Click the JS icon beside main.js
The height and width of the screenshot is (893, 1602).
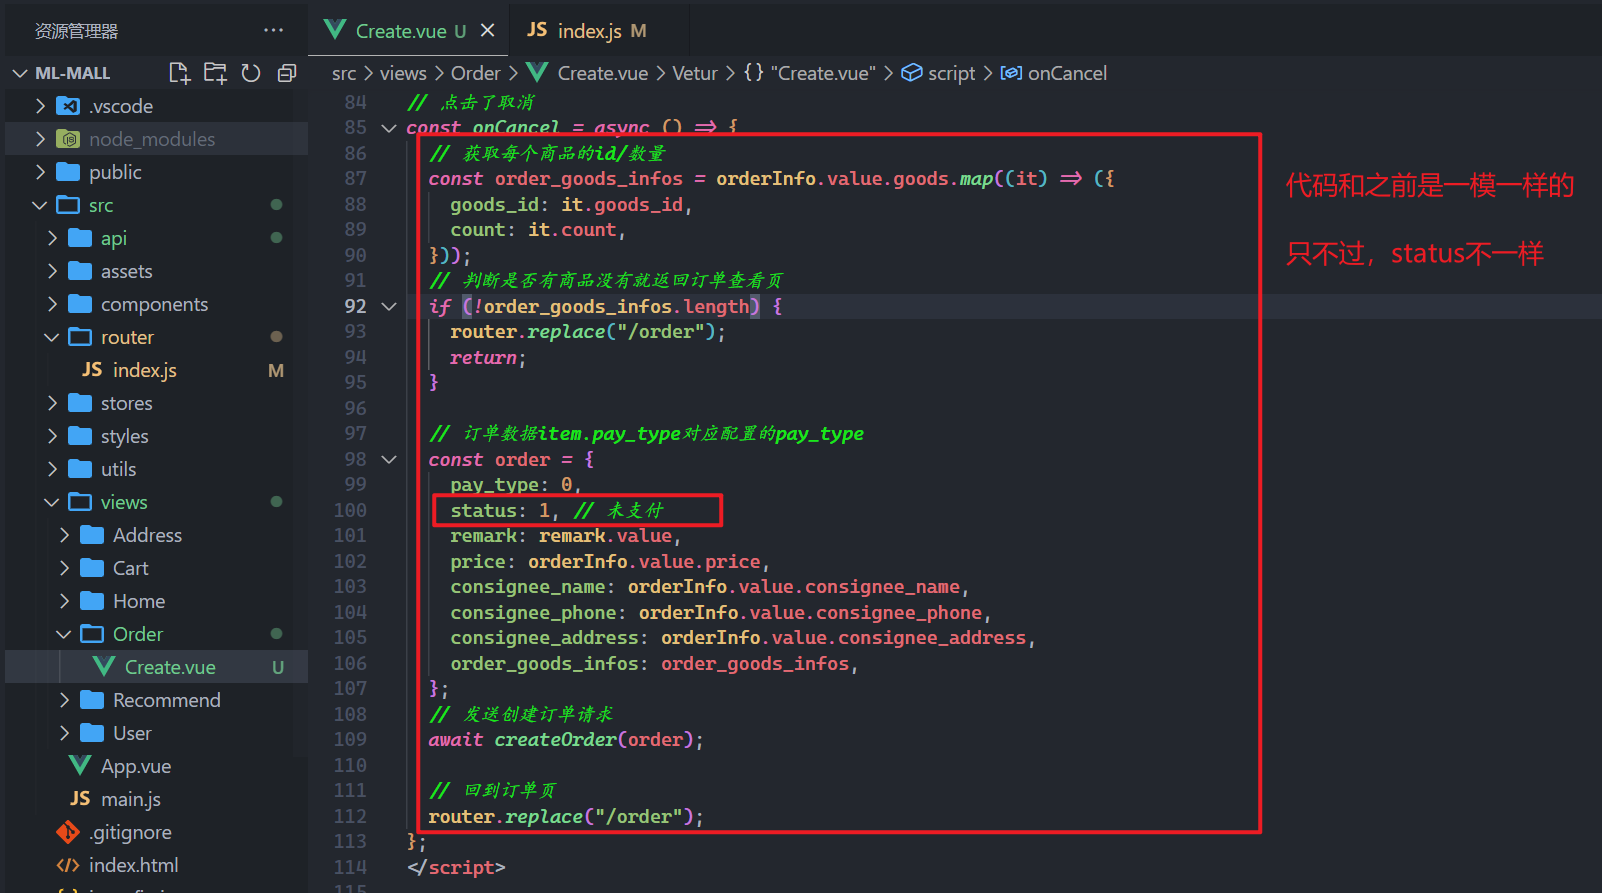[x=80, y=799]
